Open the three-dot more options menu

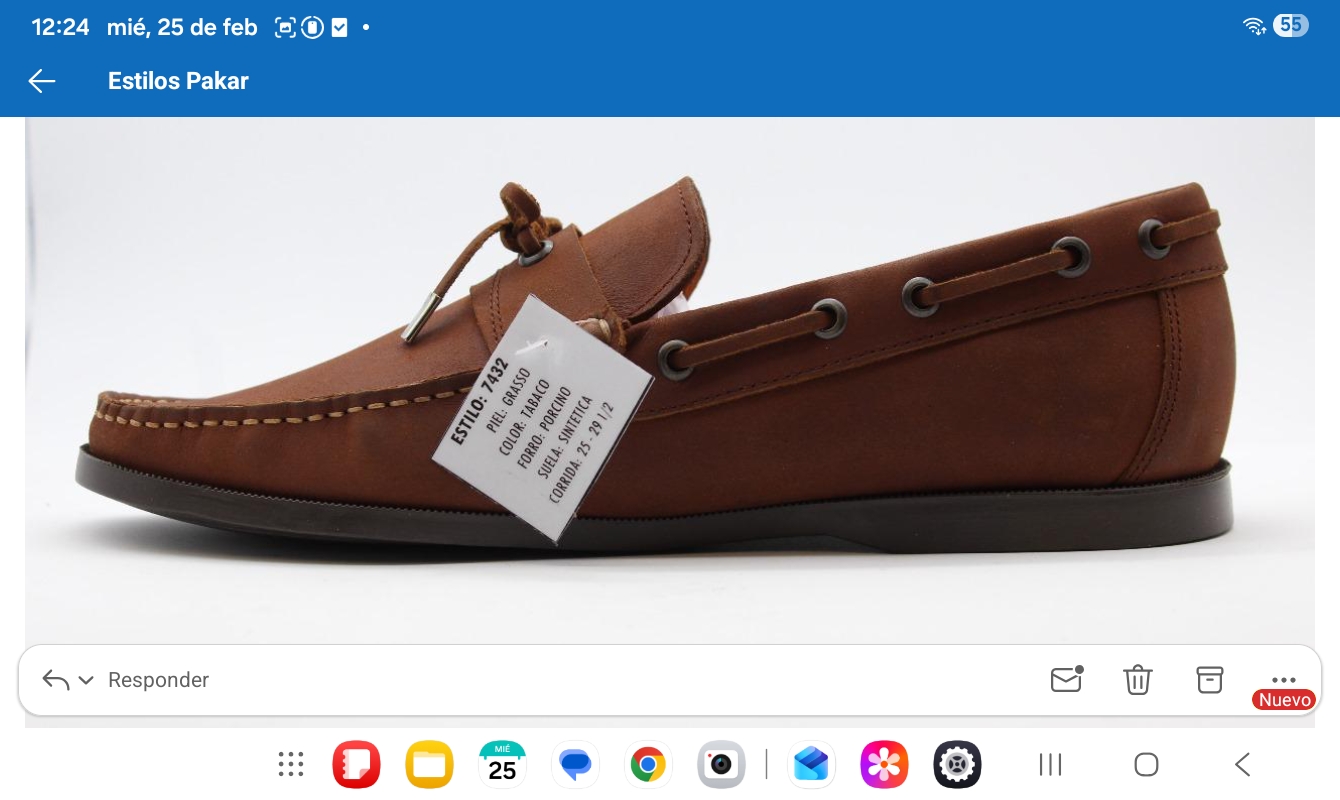pyautogui.click(x=1283, y=679)
